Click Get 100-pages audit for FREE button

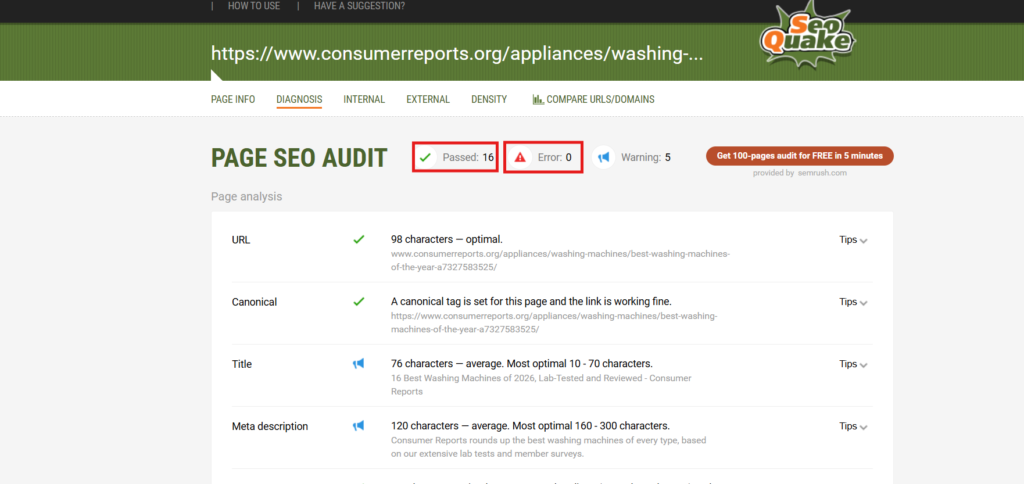click(799, 156)
